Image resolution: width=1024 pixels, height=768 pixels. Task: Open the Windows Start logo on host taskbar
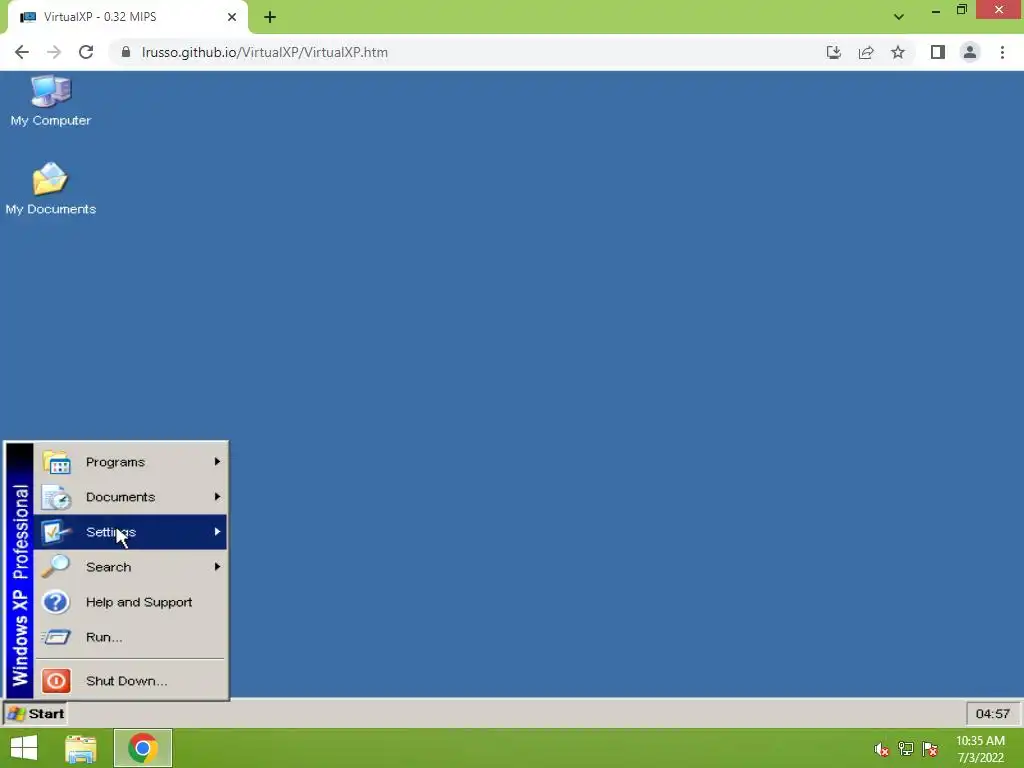coord(24,748)
